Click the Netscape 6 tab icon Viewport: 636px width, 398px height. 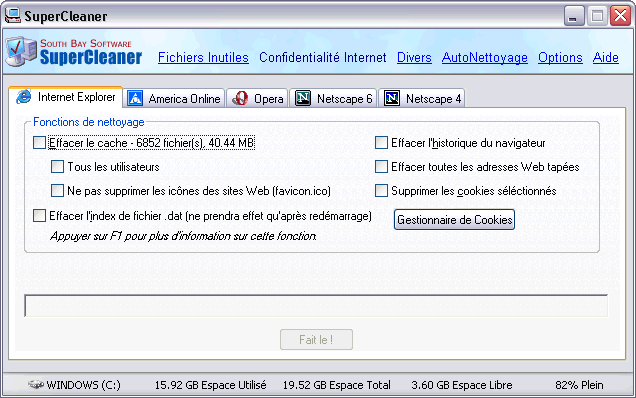pos(303,99)
